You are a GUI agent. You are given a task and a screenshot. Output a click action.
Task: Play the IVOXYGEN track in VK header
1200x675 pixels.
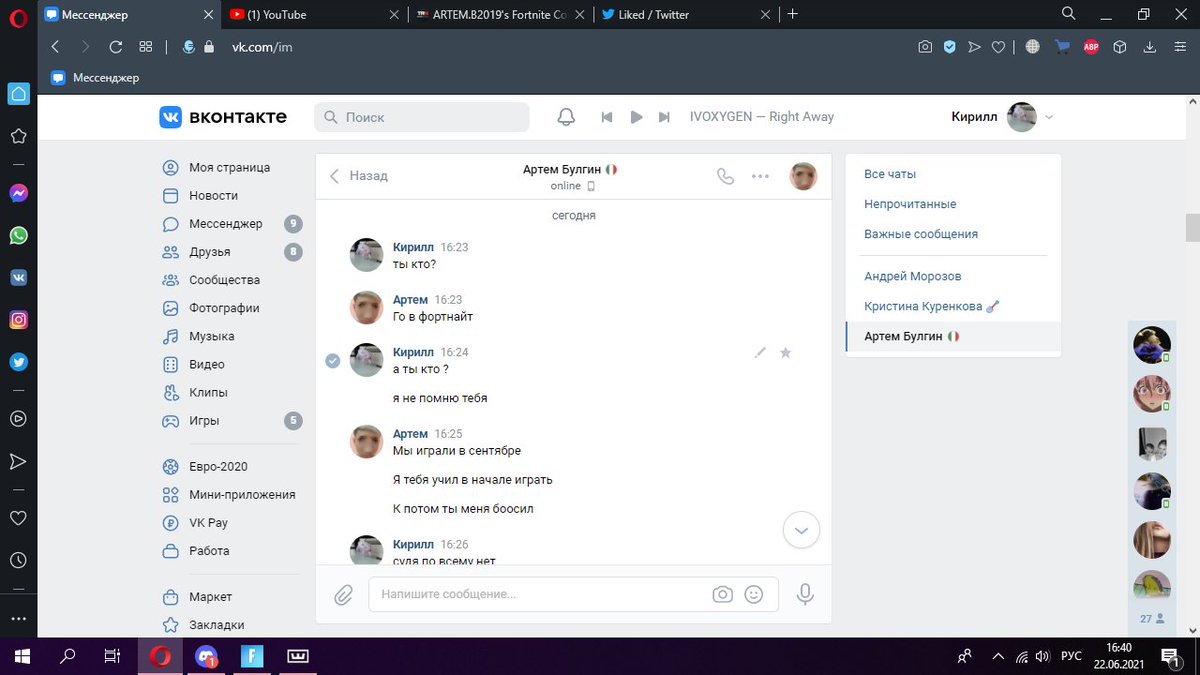[636, 117]
